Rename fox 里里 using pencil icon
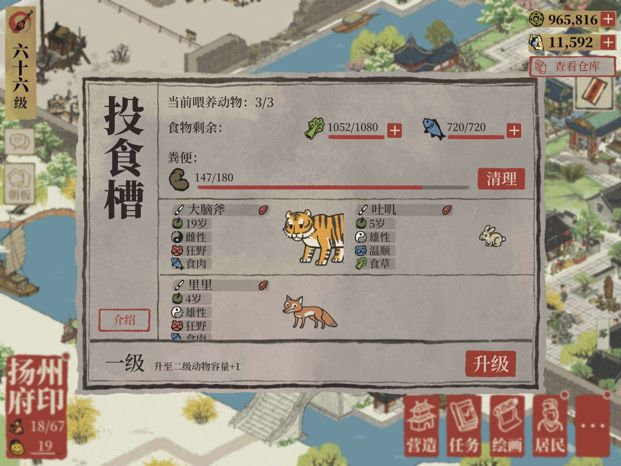 coord(179,285)
